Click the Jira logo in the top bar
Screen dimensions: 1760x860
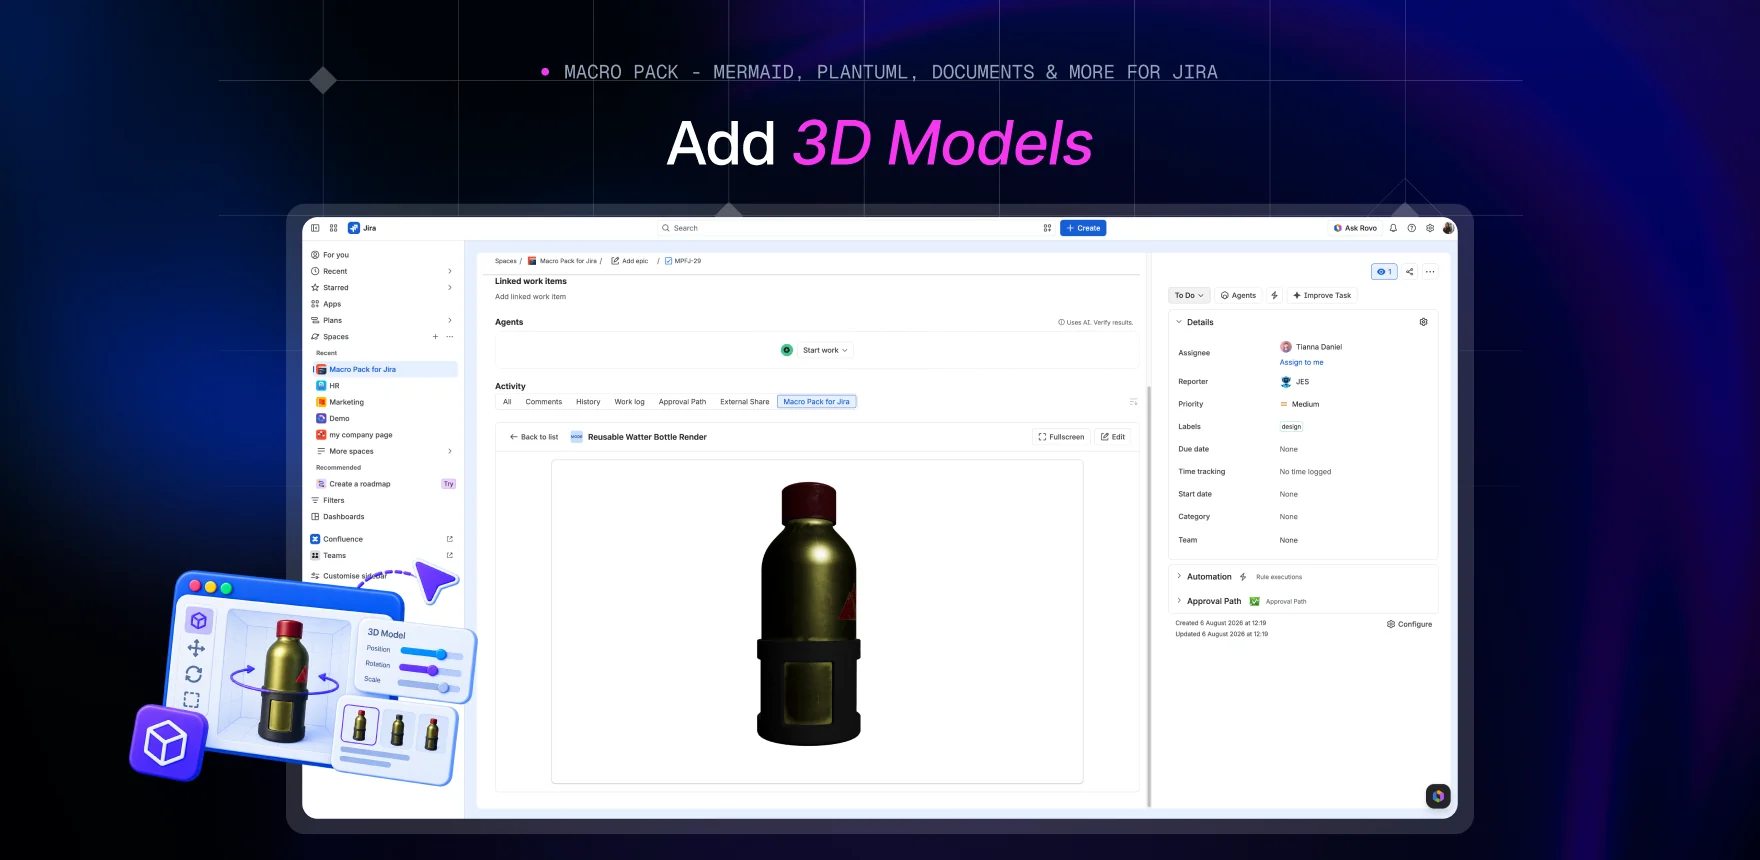[x=363, y=228]
